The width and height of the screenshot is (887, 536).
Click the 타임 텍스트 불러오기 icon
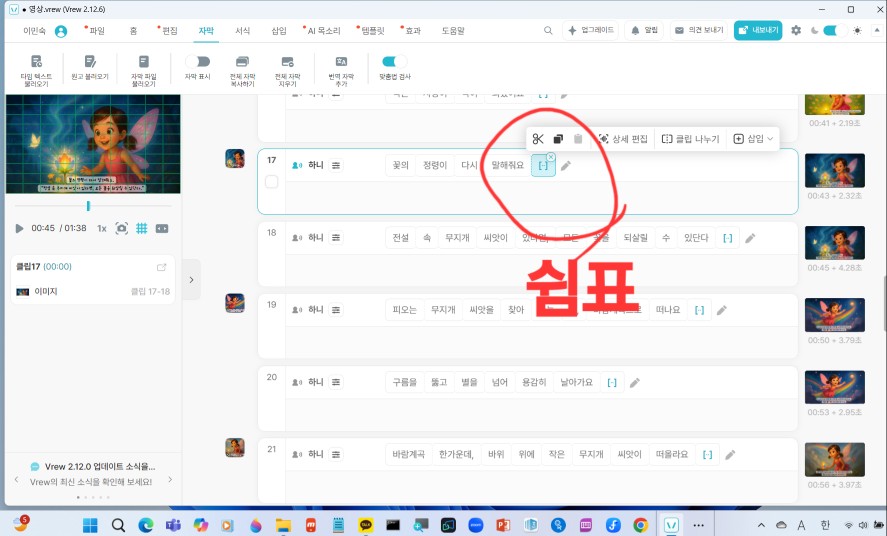36,62
